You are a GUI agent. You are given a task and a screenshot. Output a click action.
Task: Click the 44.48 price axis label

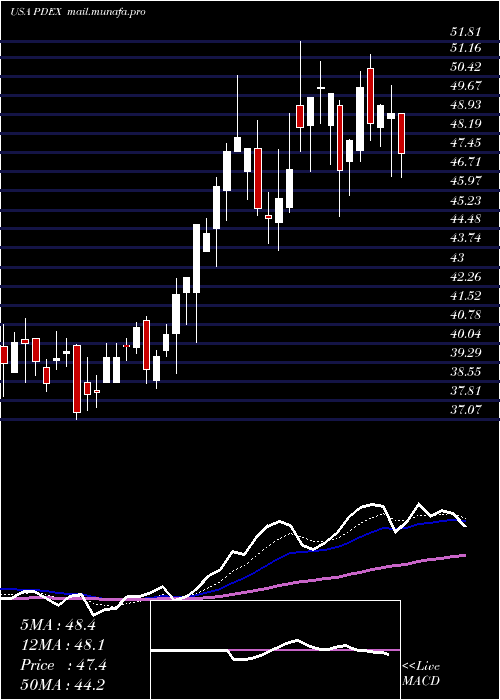pos(465,219)
